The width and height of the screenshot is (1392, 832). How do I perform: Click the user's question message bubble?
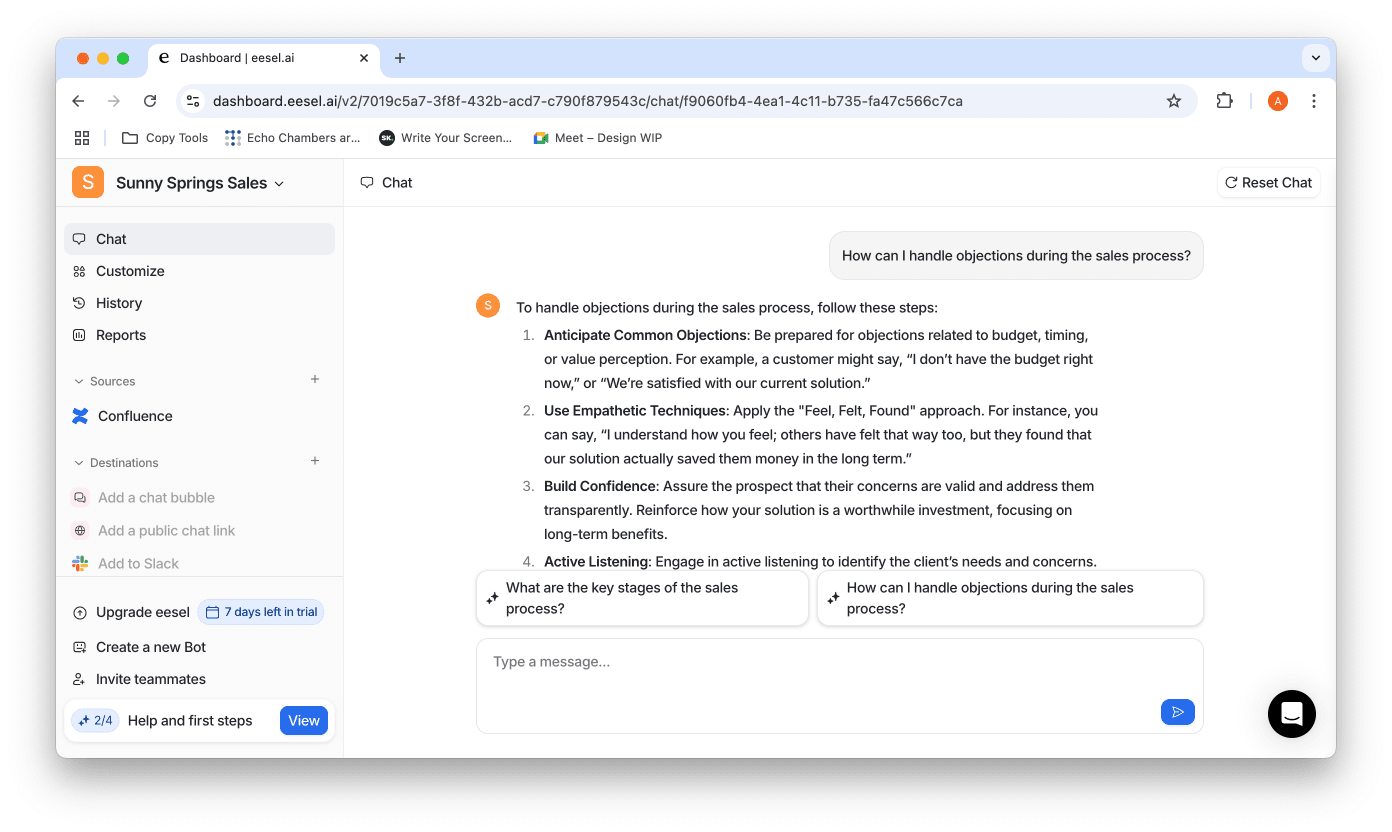tap(1016, 256)
